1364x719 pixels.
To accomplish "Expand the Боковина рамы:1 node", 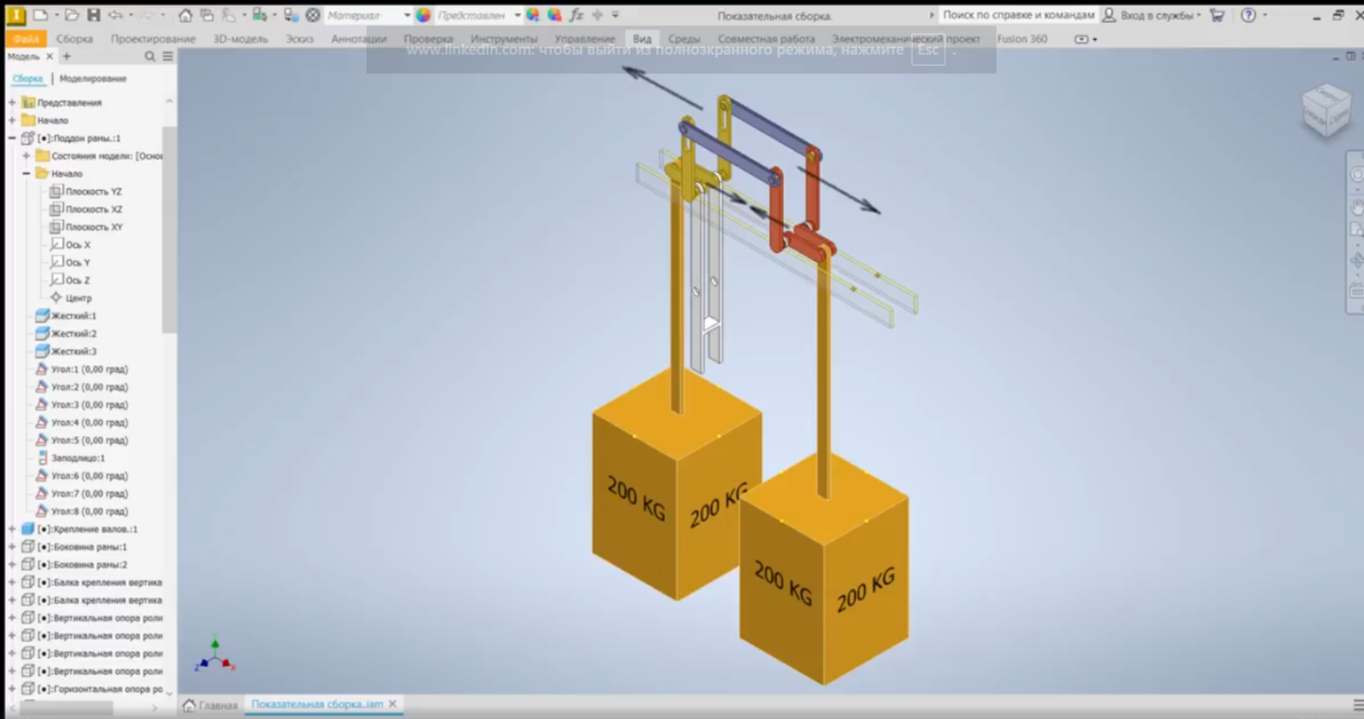I will 12,547.
